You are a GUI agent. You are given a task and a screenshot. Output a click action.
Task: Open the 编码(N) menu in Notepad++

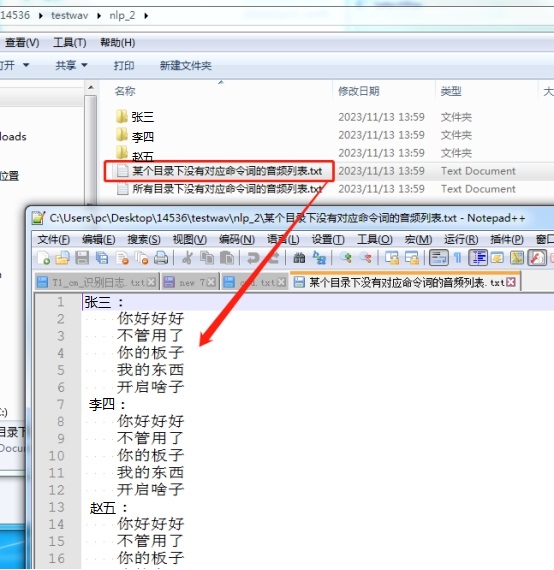coord(237,240)
